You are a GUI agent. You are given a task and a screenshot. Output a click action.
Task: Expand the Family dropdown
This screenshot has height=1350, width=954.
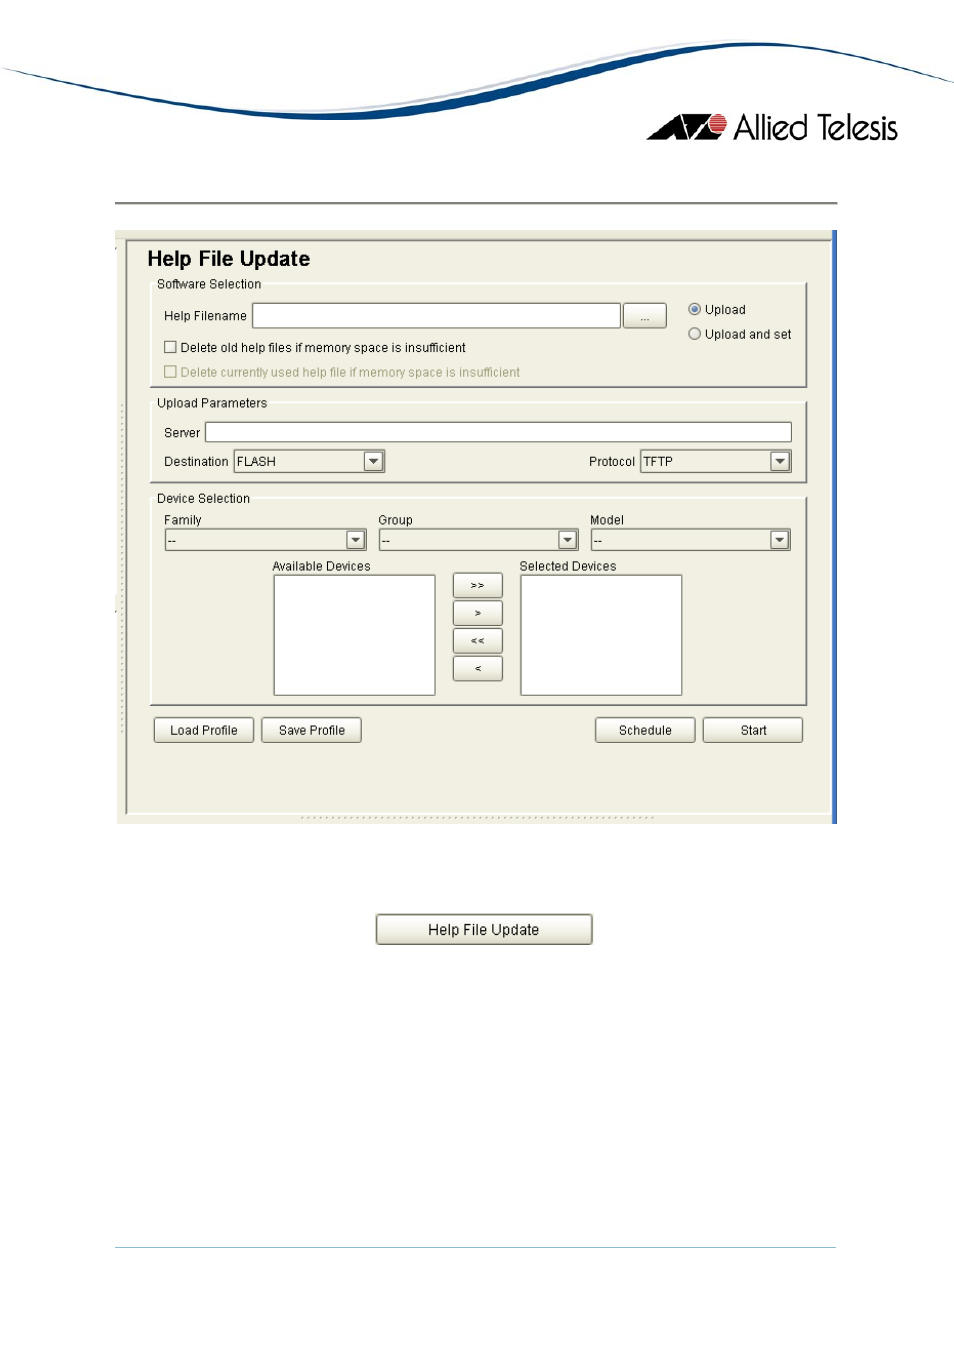click(355, 540)
